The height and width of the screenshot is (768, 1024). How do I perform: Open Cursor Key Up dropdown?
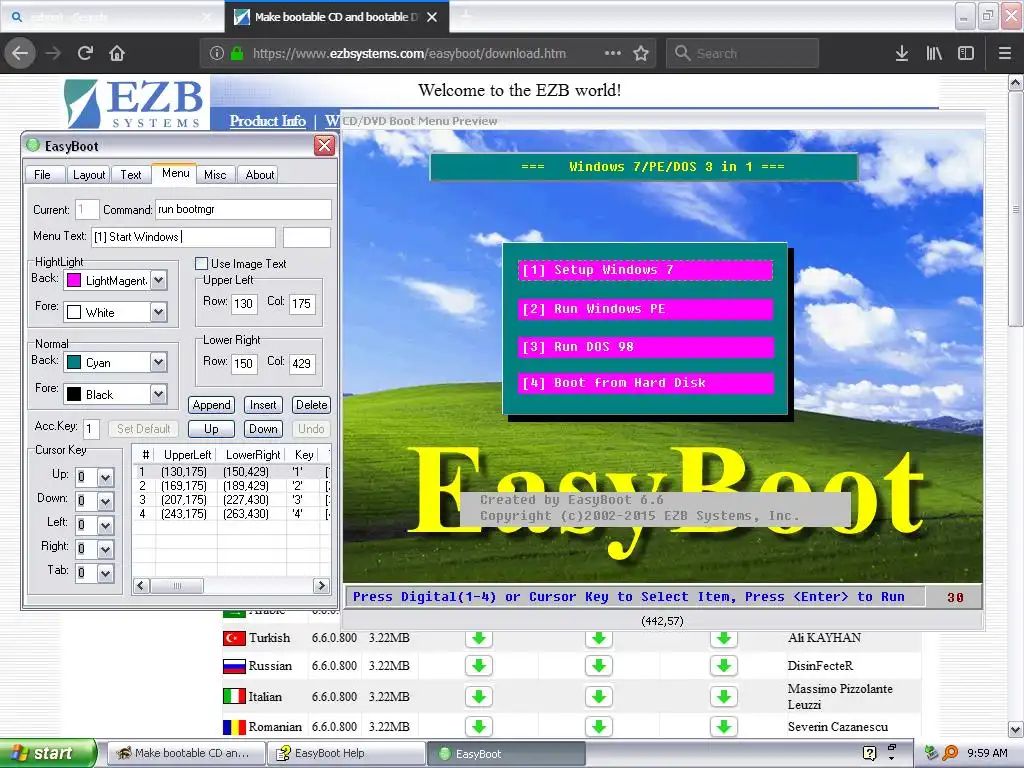point(106,477)
